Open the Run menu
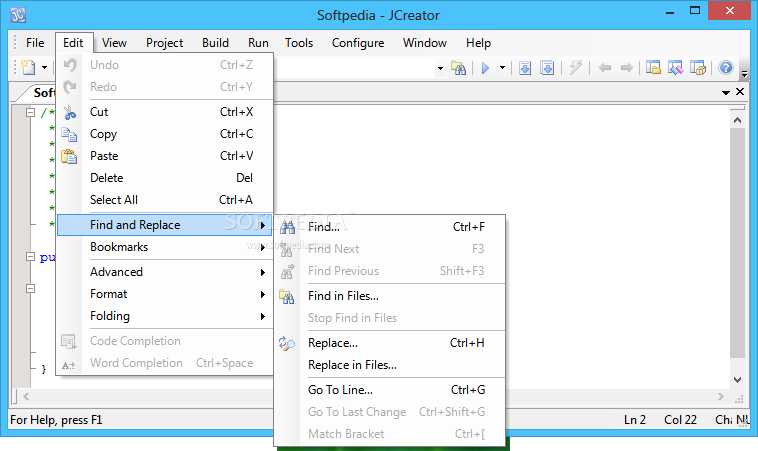This screenshot has height=451, width=758. [x=258, y=43]
